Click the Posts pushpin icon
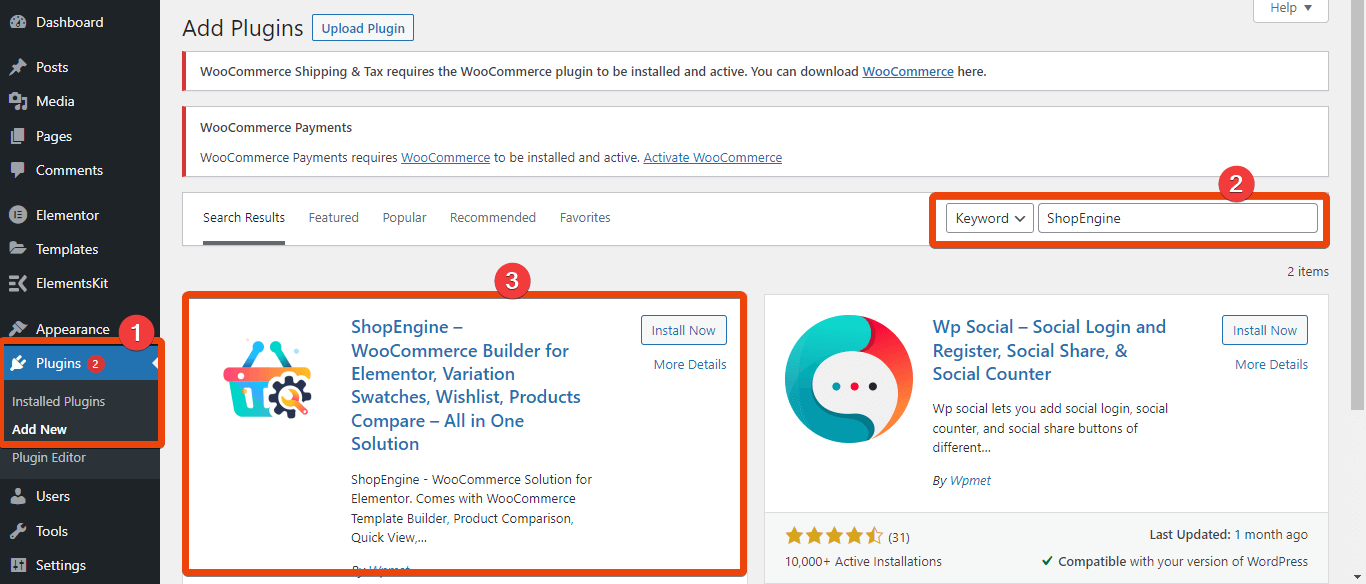The height and width of the screenshot is (584, 1366). pos(18,67)
